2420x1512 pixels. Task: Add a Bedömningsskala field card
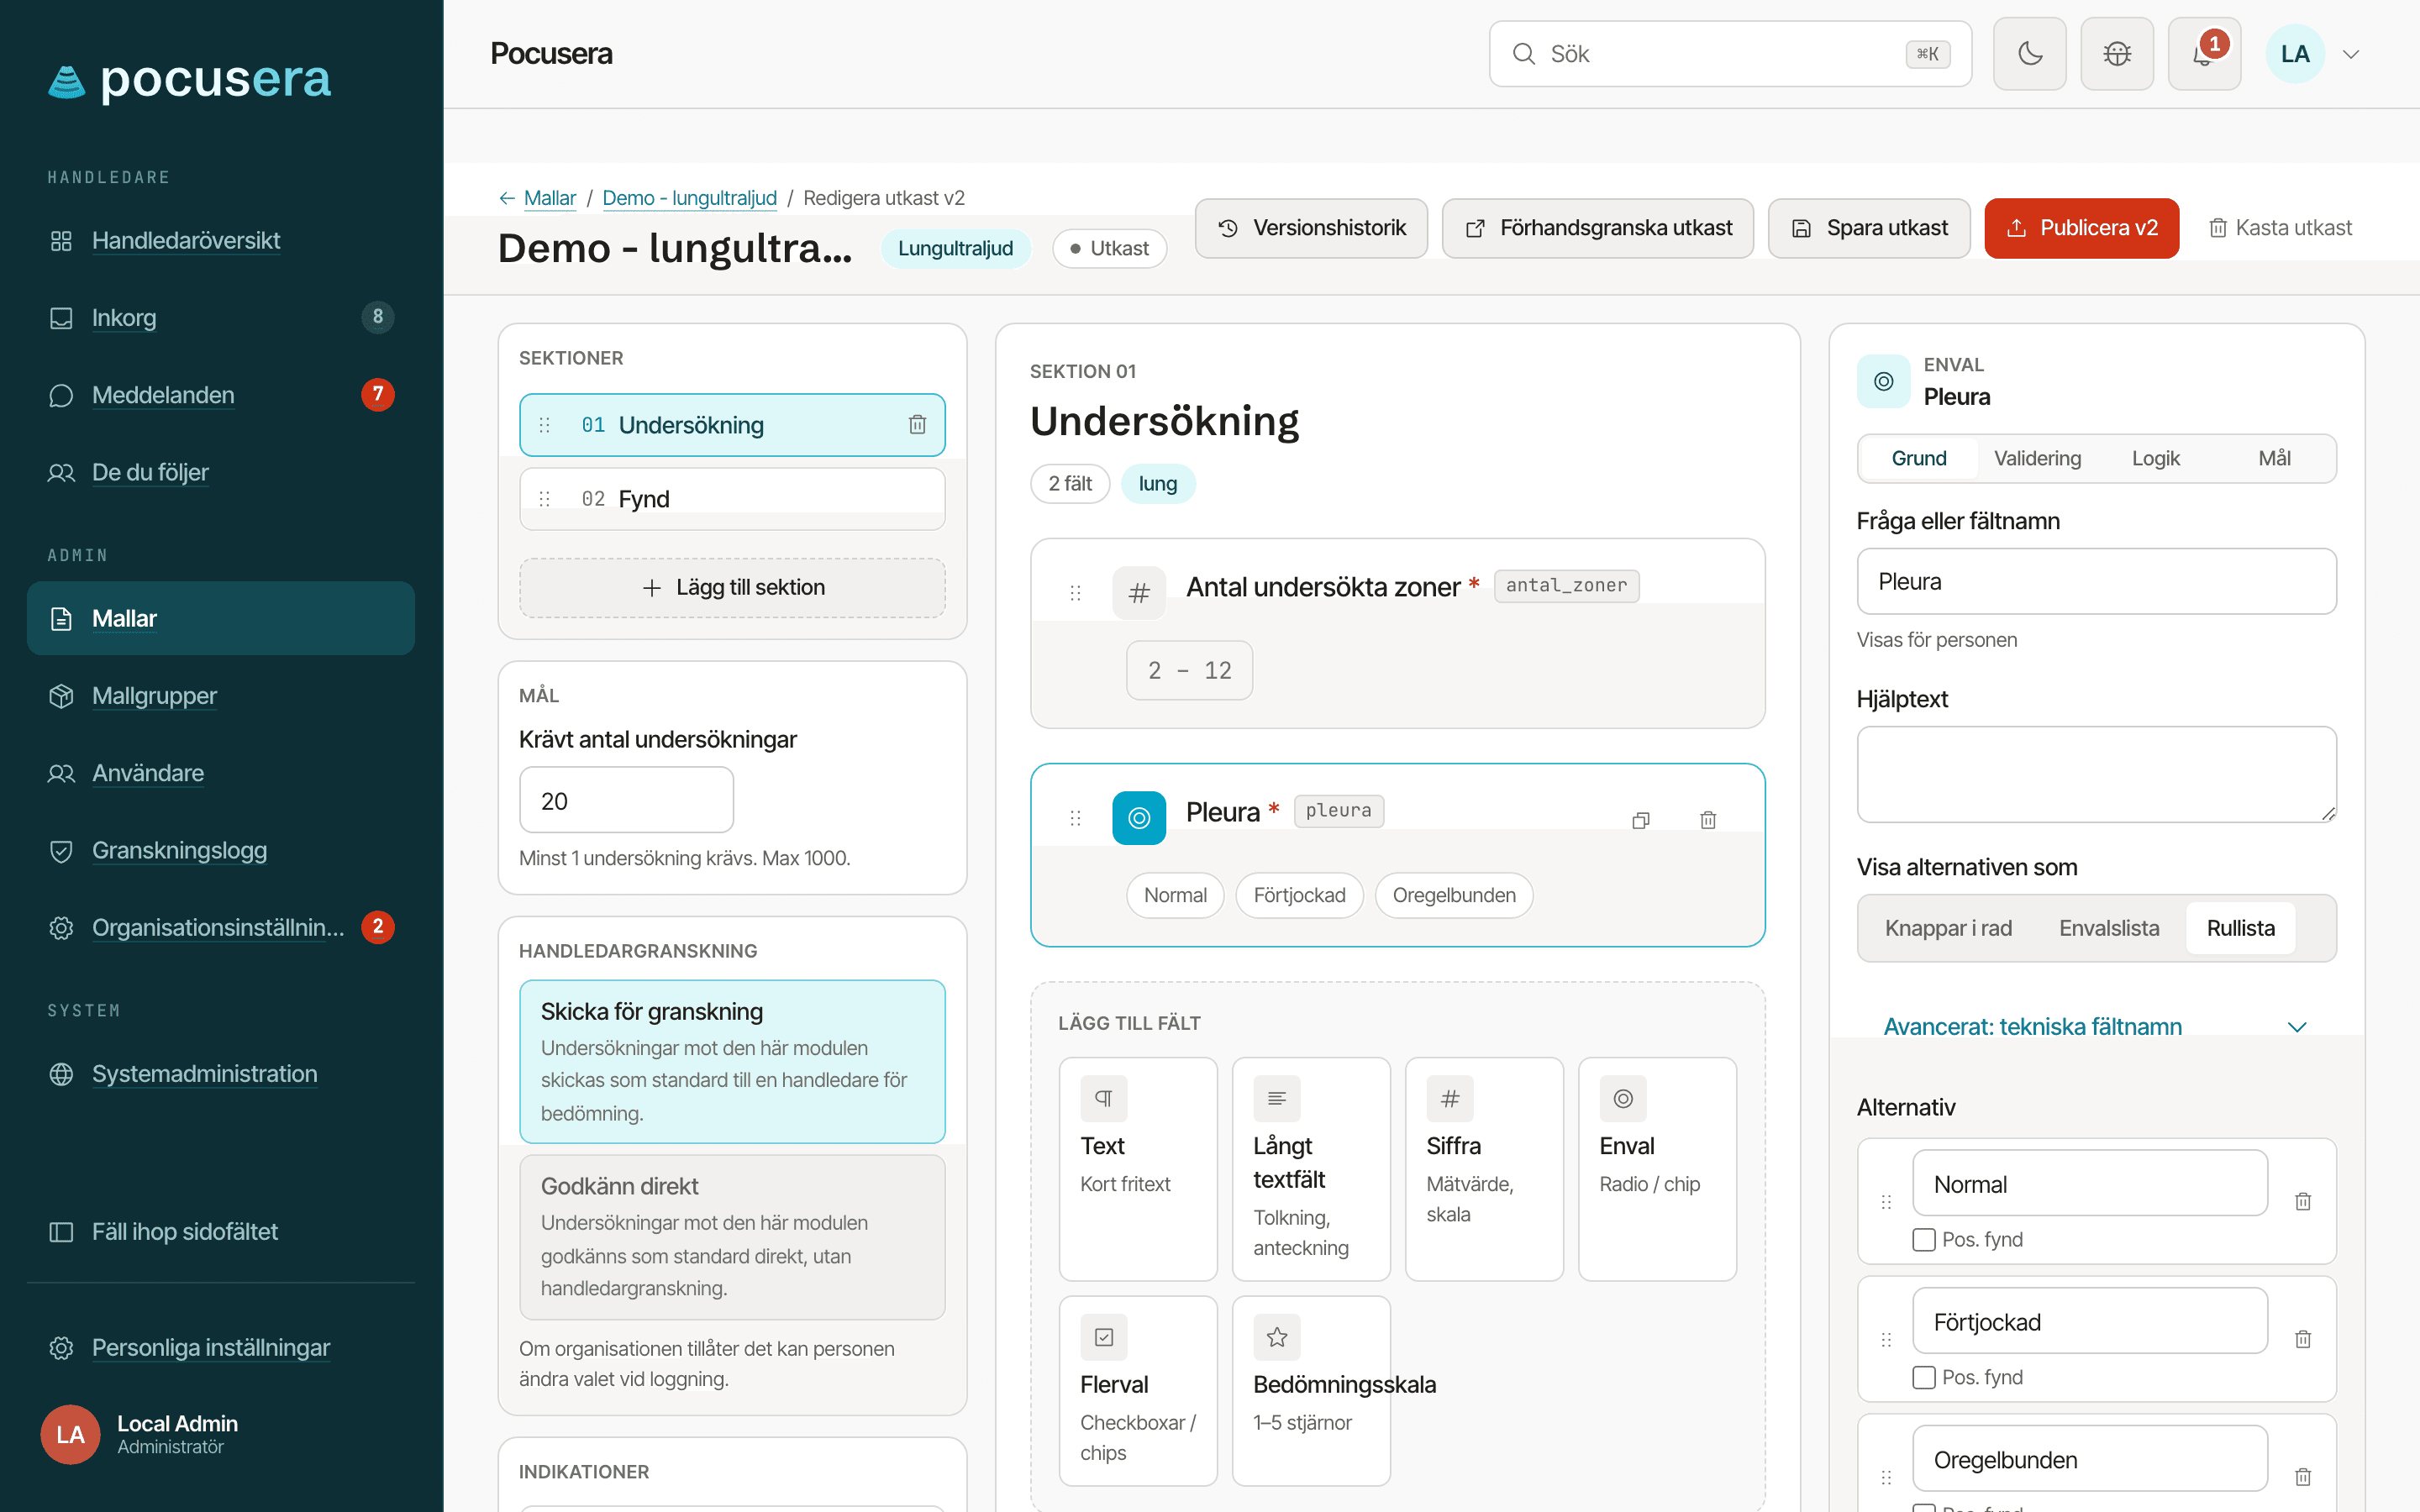[x=1311, y=1391]
